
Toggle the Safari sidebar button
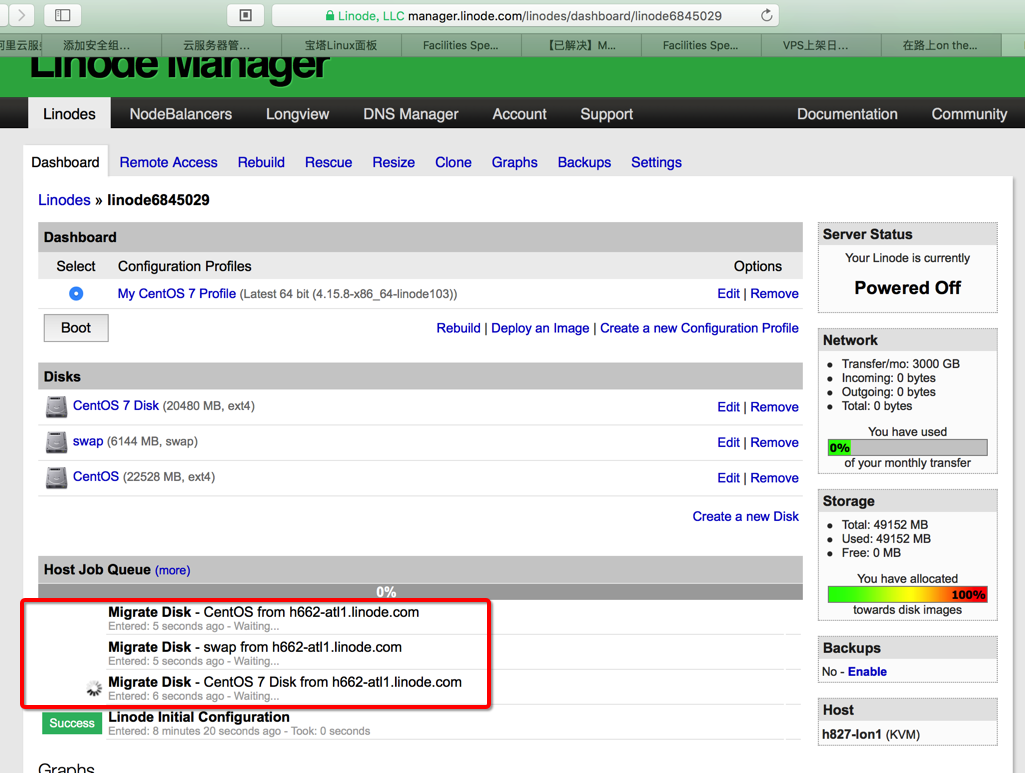click(63, 14)
